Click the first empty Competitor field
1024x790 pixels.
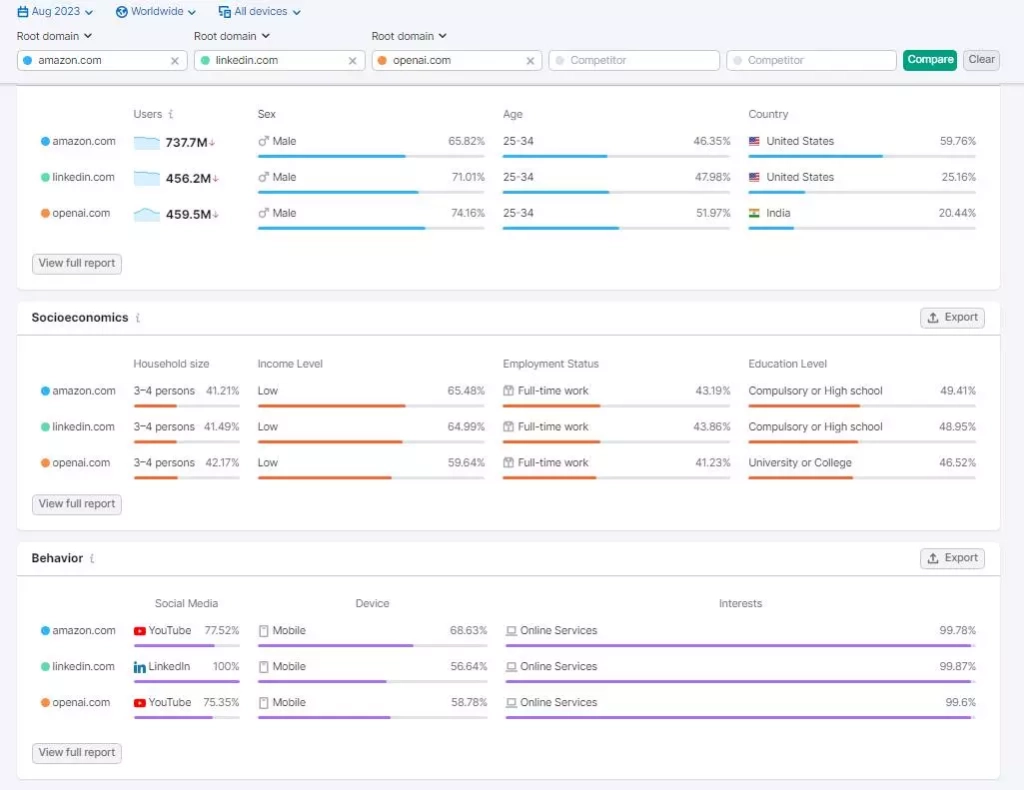coord(634,60)
